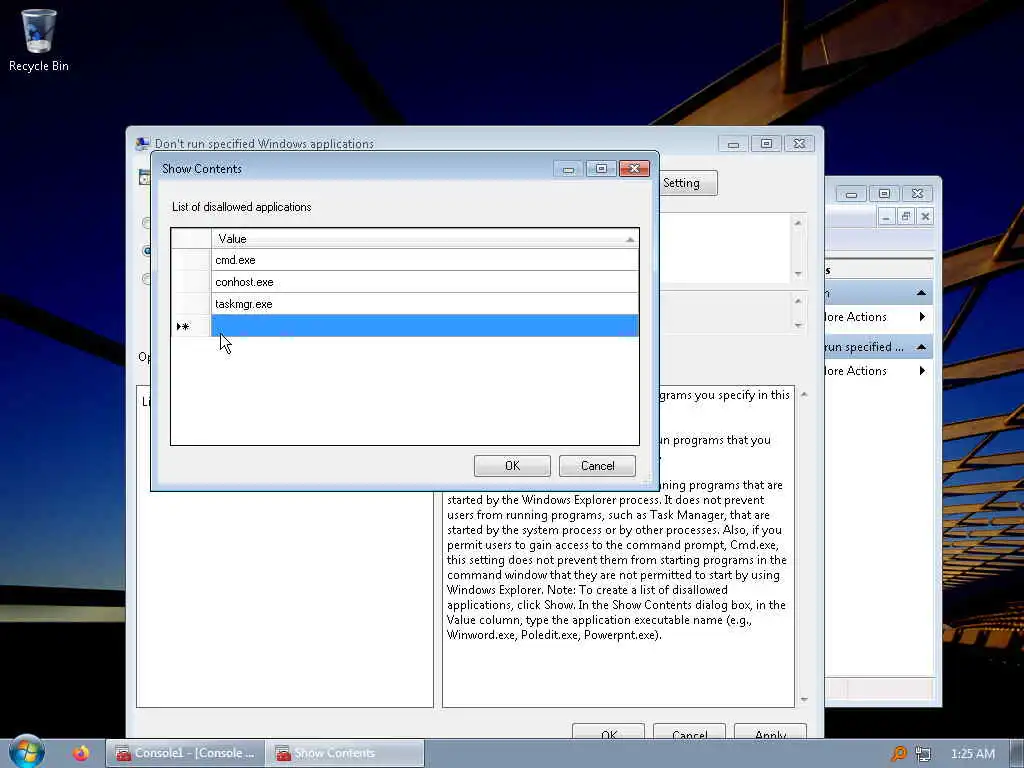
Task: Minimize the Show Contents dialog
Action: (568, 169)
